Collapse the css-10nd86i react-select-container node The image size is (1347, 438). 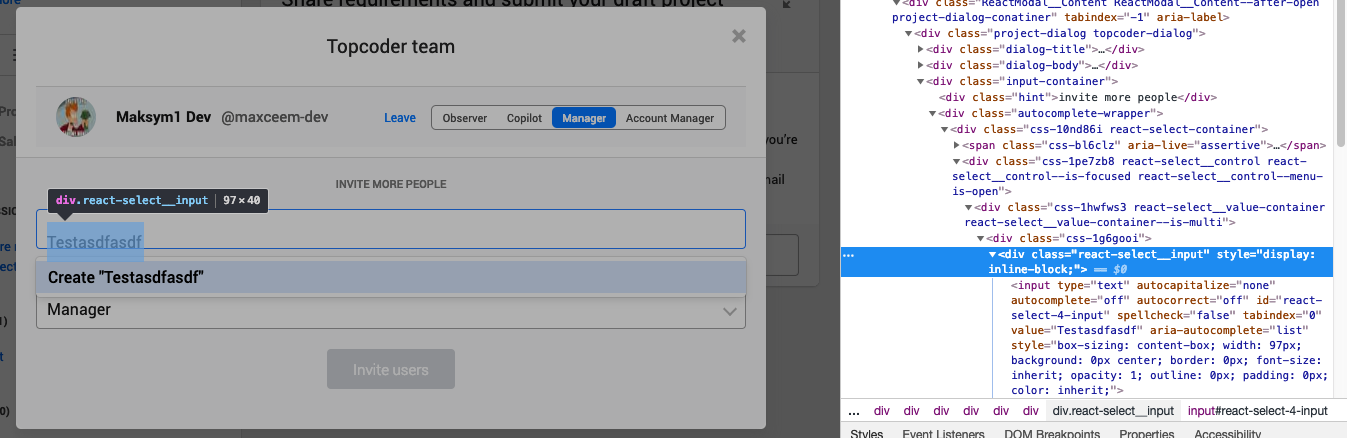point(945,129)
